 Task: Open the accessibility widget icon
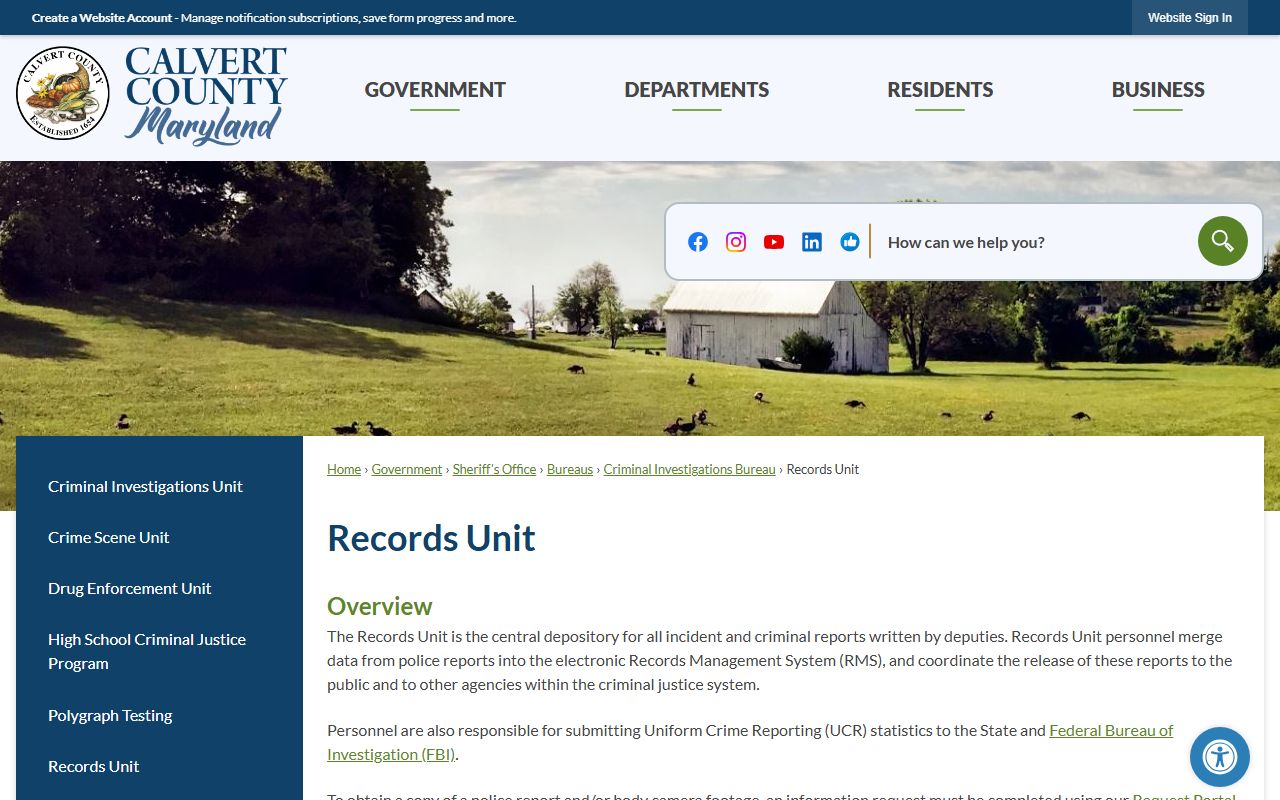[1220, 757]
